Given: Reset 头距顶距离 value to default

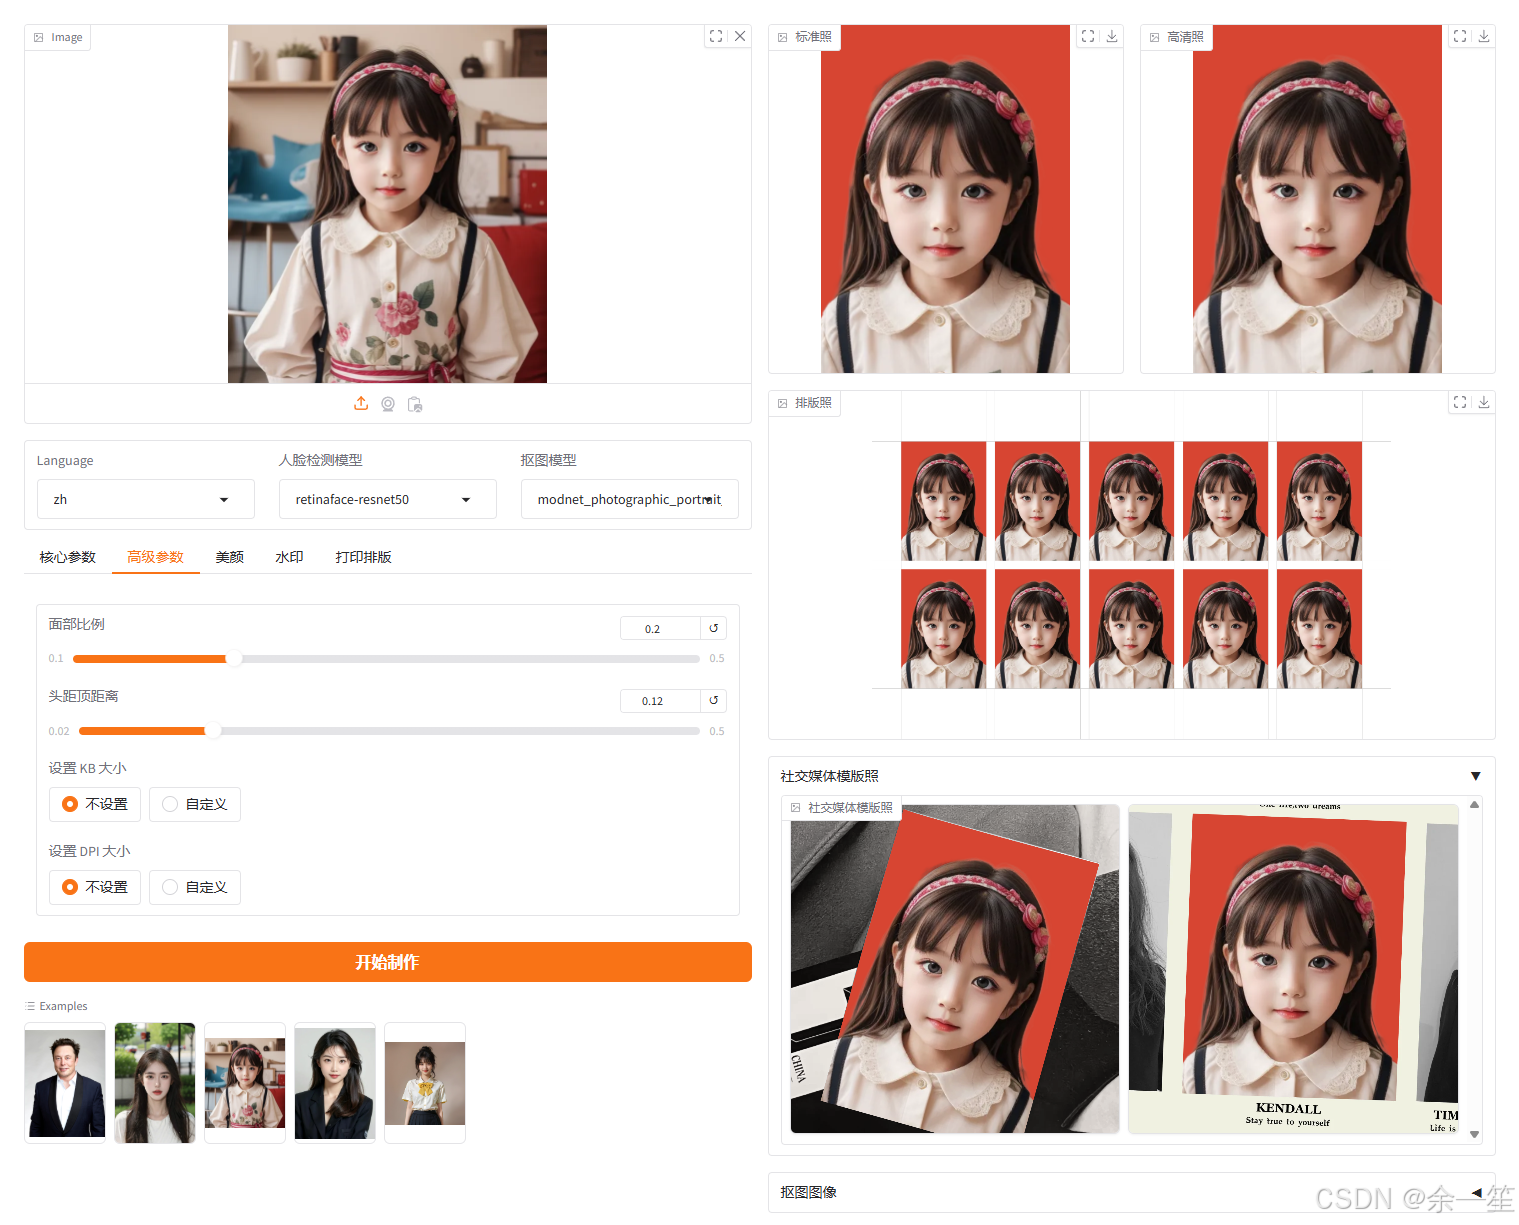Looking at the screenshot, I should (714, 700).
